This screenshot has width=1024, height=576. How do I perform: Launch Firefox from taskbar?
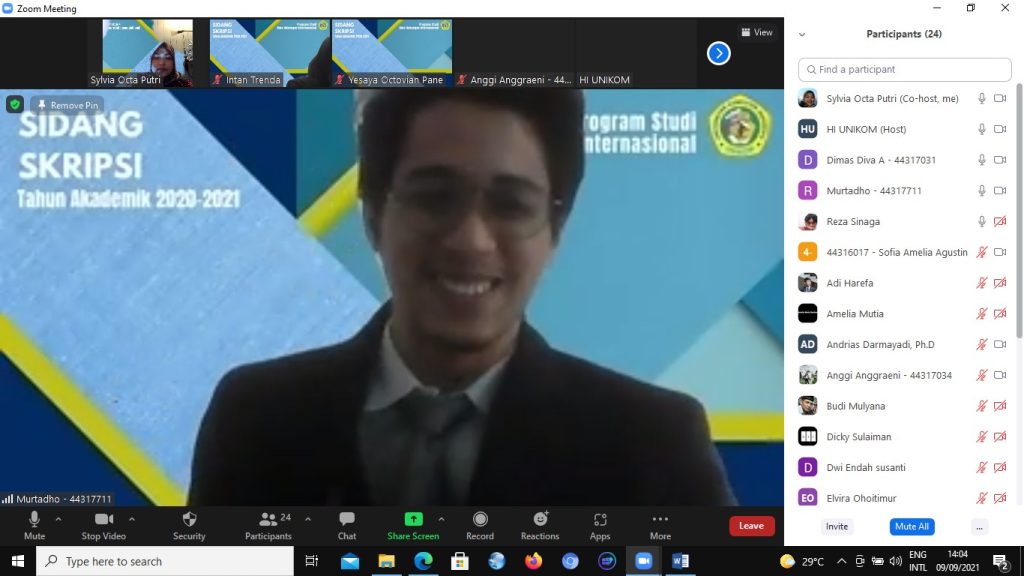533,561
